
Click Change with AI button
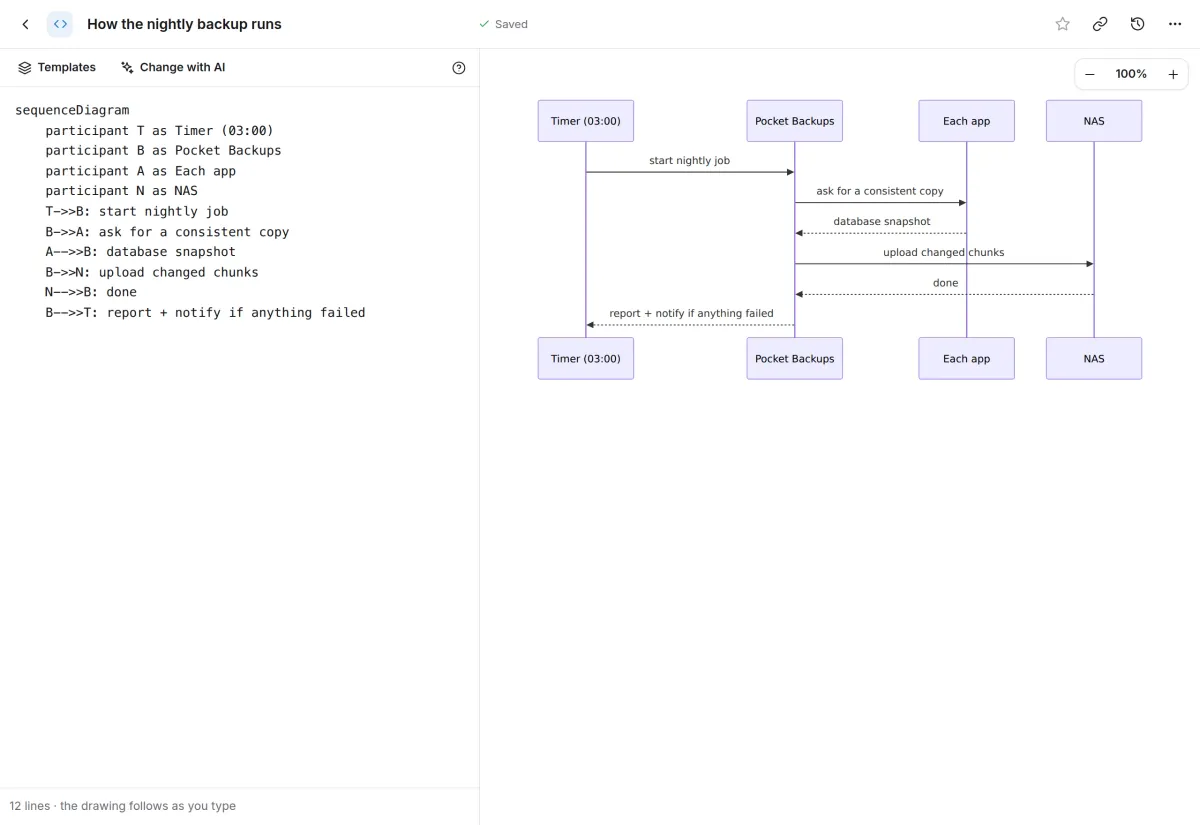173,68
